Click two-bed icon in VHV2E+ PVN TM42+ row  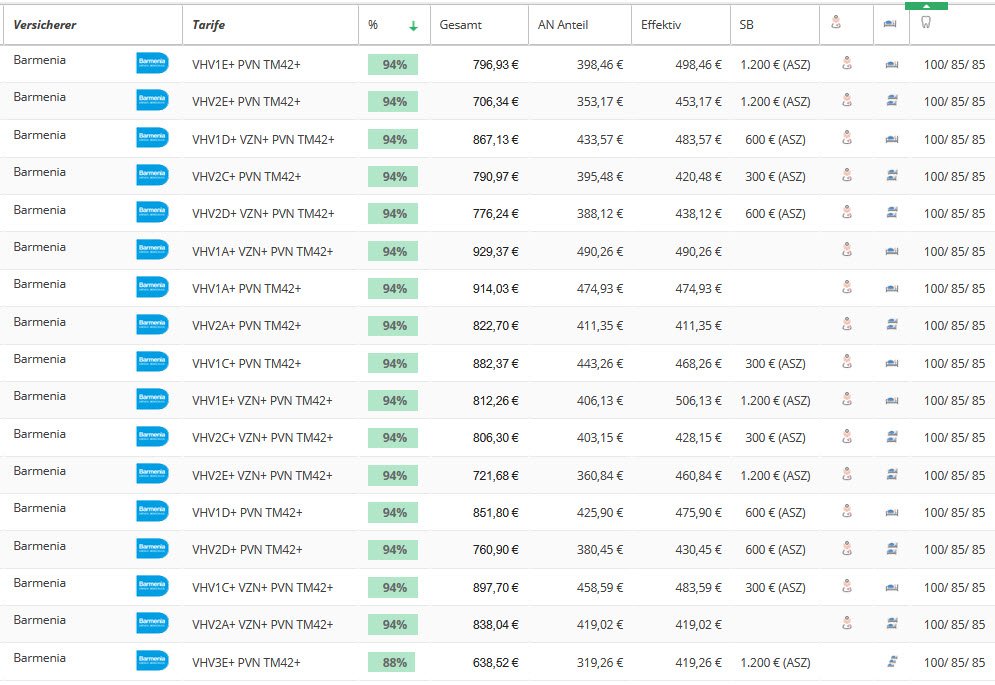[x=891, y=101]
